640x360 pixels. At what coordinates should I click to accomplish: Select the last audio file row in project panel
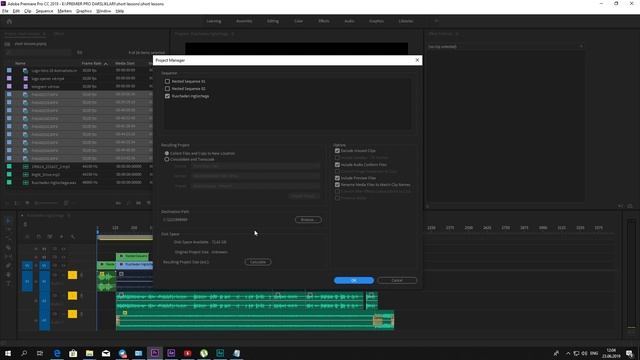79,182
